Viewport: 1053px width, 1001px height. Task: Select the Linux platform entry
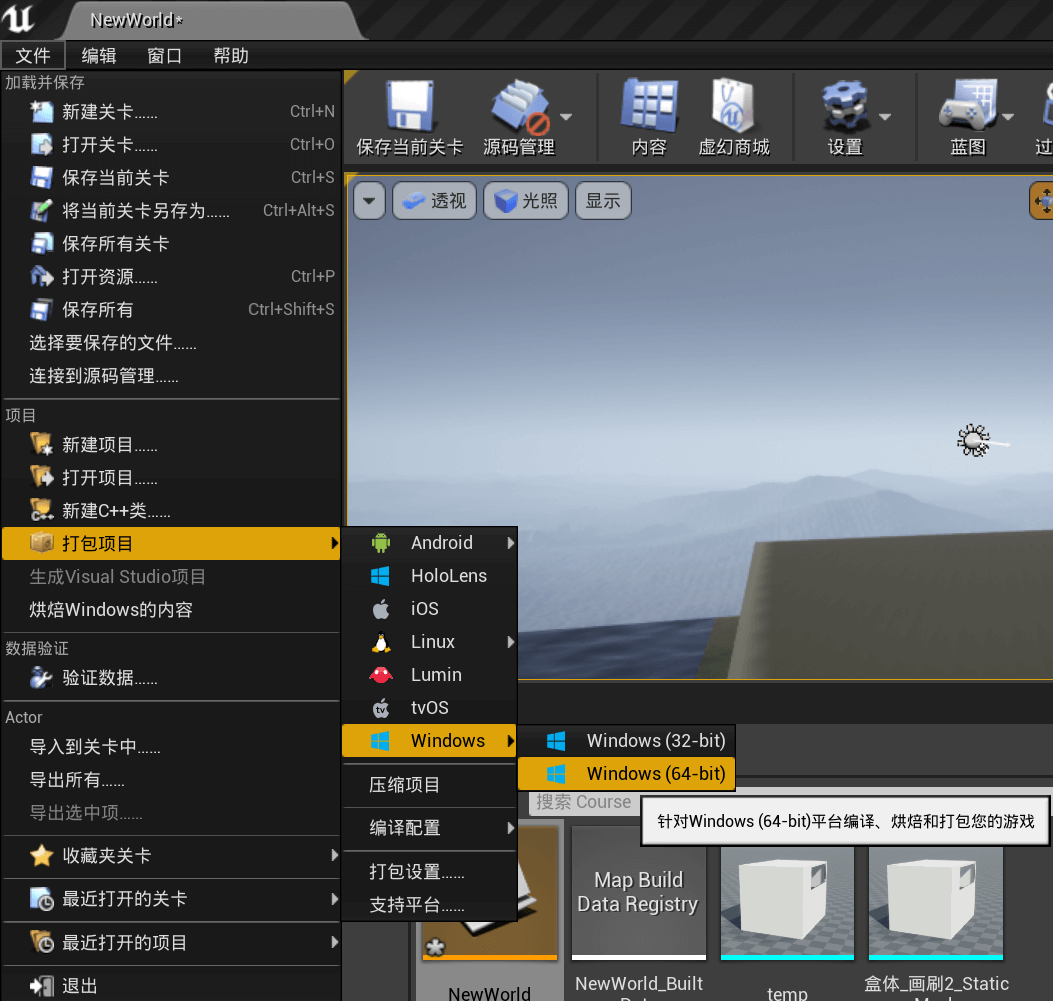click(429, 641)
